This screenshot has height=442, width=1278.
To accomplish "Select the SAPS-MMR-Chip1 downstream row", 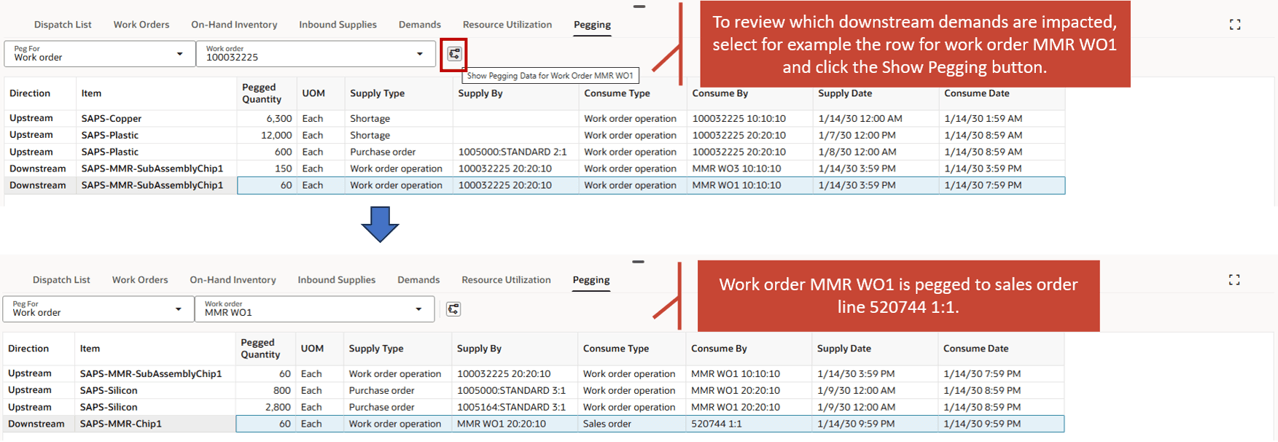I will click(534, 424).
